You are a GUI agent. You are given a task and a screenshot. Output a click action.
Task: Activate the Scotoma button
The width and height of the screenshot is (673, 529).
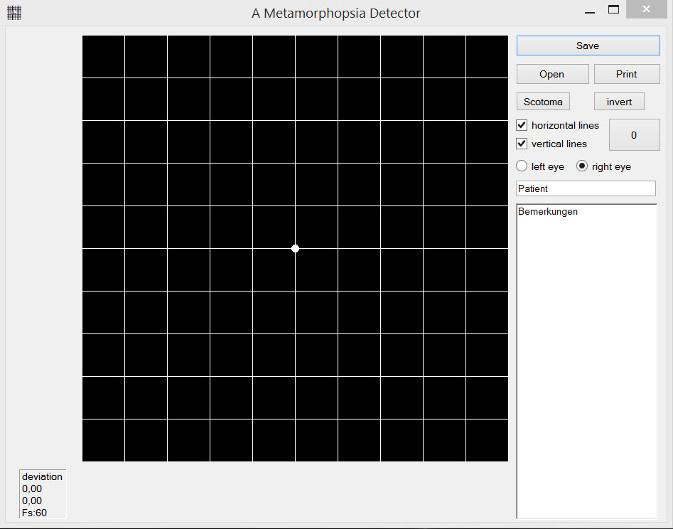pos(543,101)
